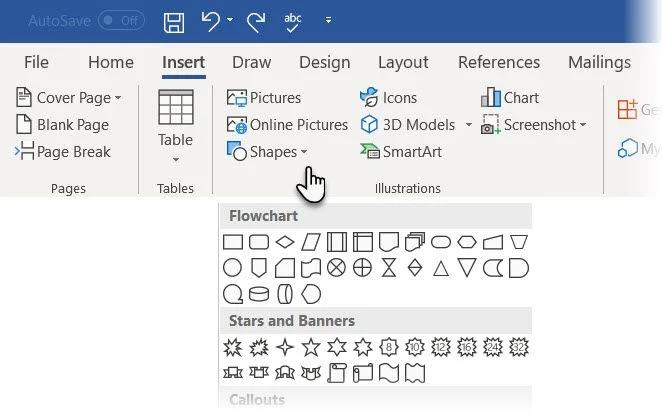This screenshot has height=413, width=663.
Task: Select the flowchart Summing Junction shape
Action: (x=337, y=268)
